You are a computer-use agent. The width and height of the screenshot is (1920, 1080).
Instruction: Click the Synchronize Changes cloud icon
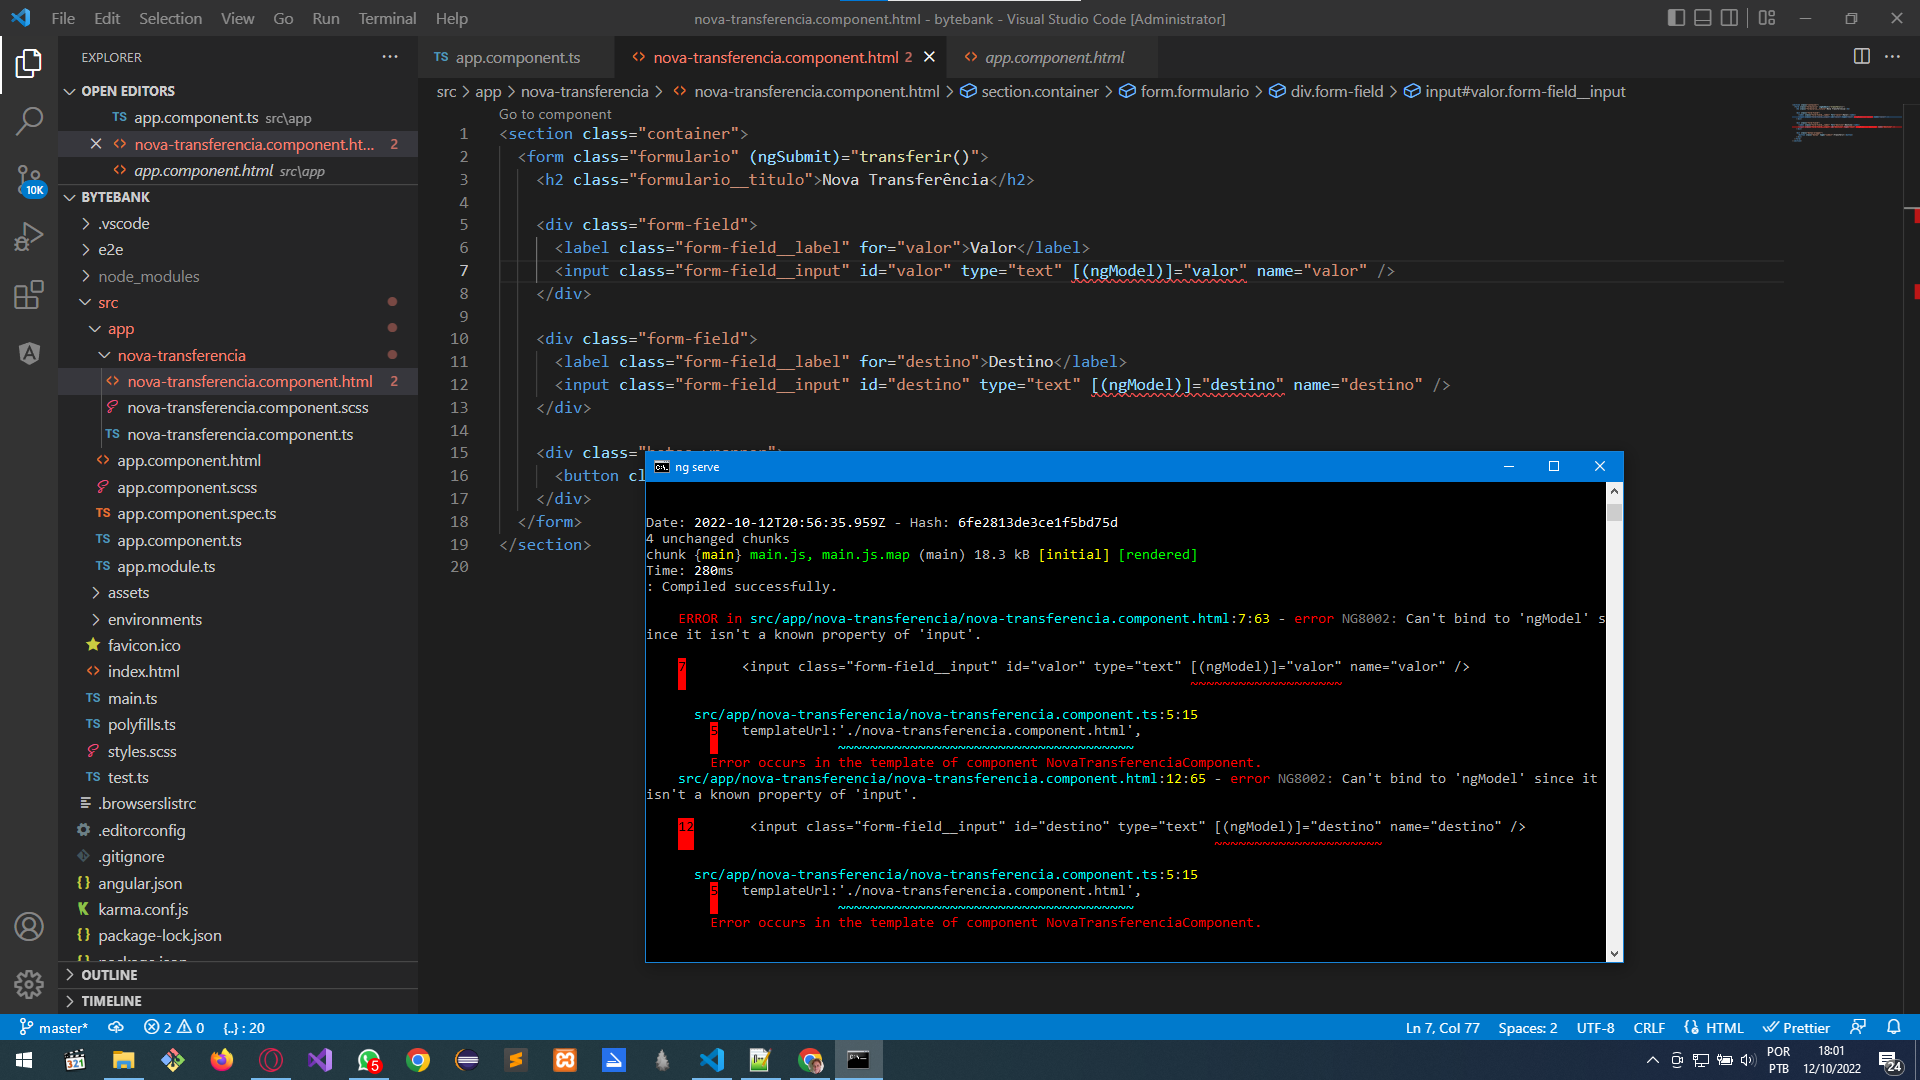pos(116,1028)
